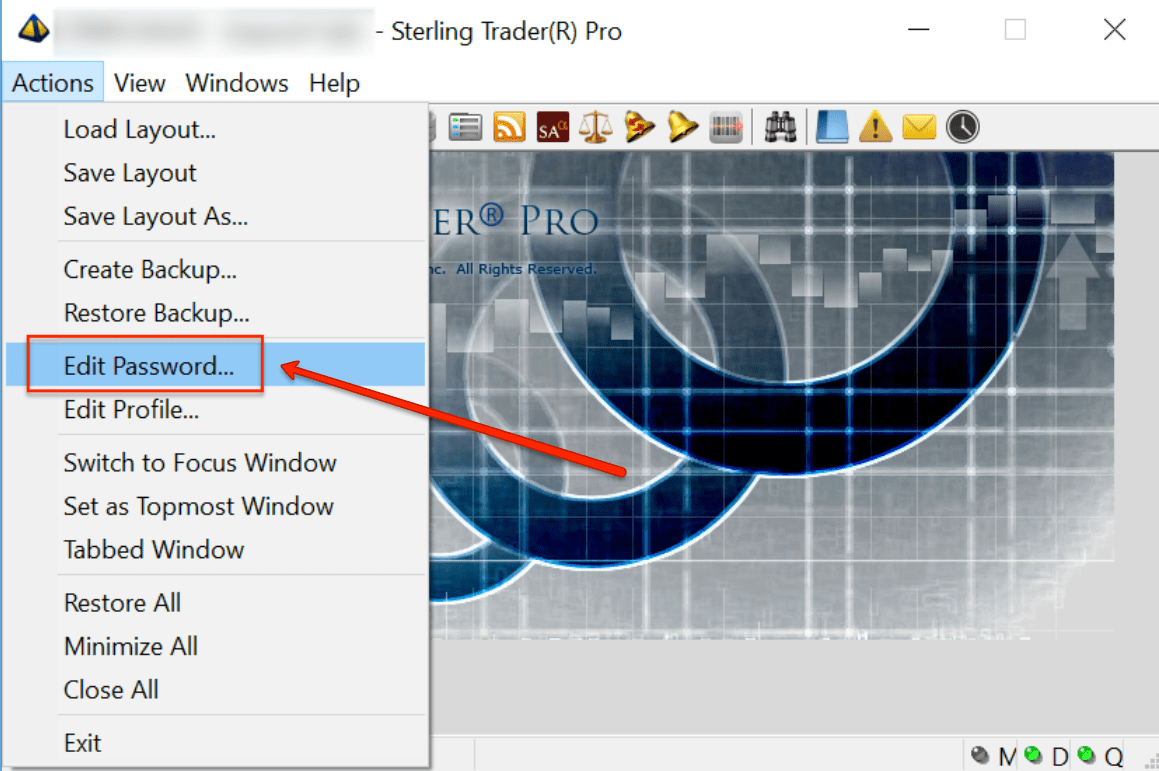
Task: Select the Save Layout menu entry
Action: 216,173
